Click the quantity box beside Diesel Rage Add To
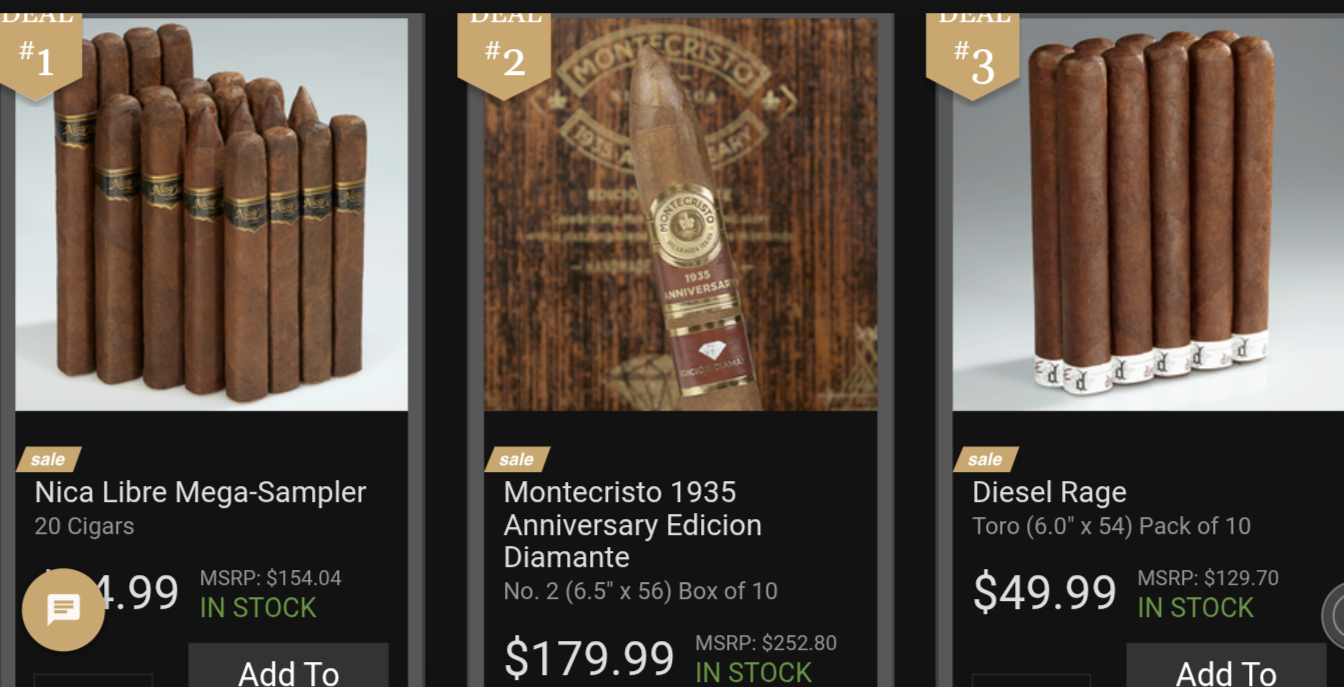Viewport: 1344px width, 687px height. tap(1031, 680)
